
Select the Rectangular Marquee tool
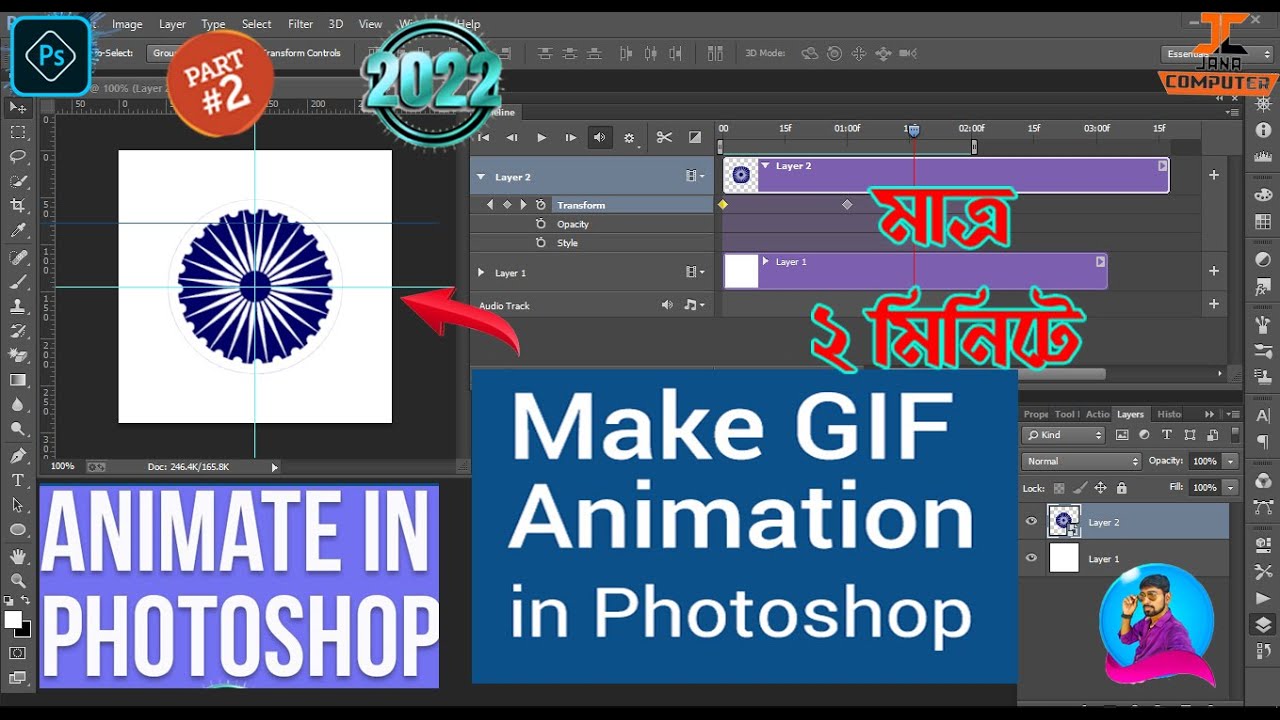click(x=18, y=132)
